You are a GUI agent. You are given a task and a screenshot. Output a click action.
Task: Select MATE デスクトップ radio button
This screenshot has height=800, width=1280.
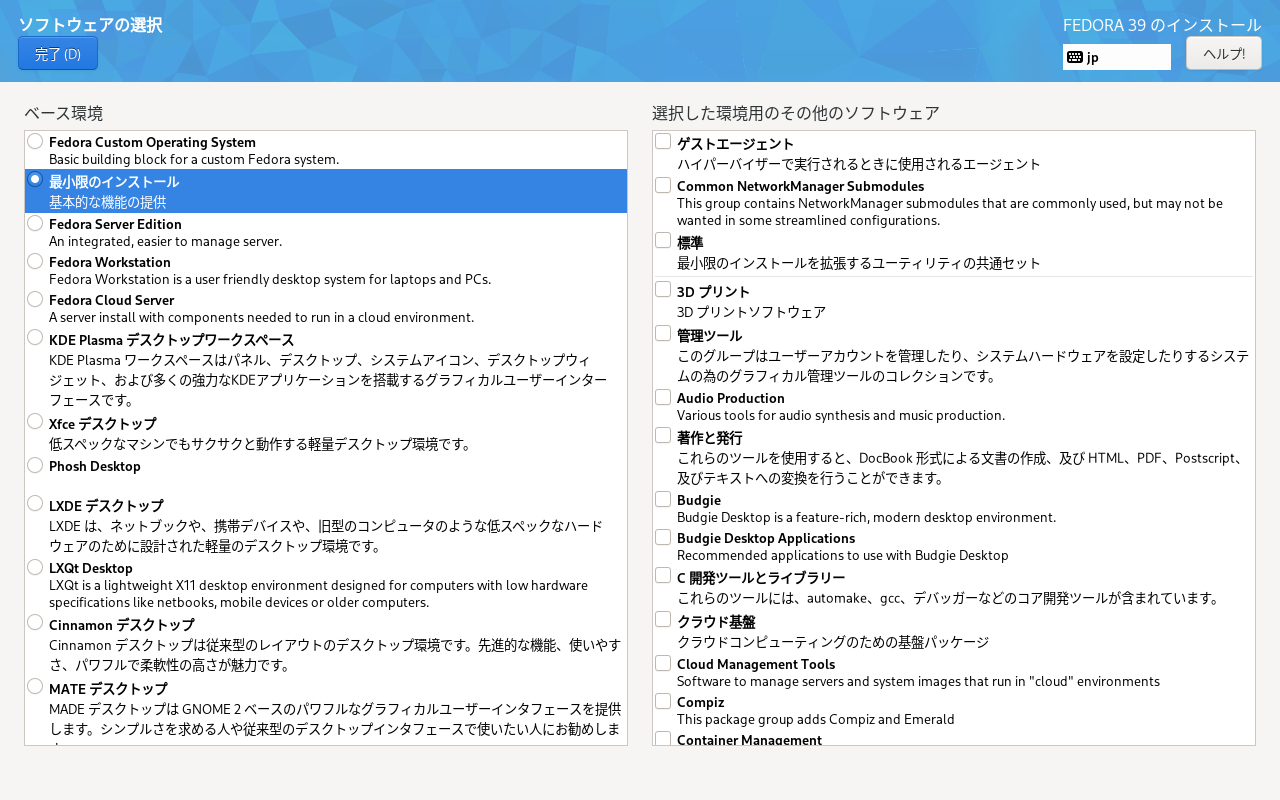point(35,686)
